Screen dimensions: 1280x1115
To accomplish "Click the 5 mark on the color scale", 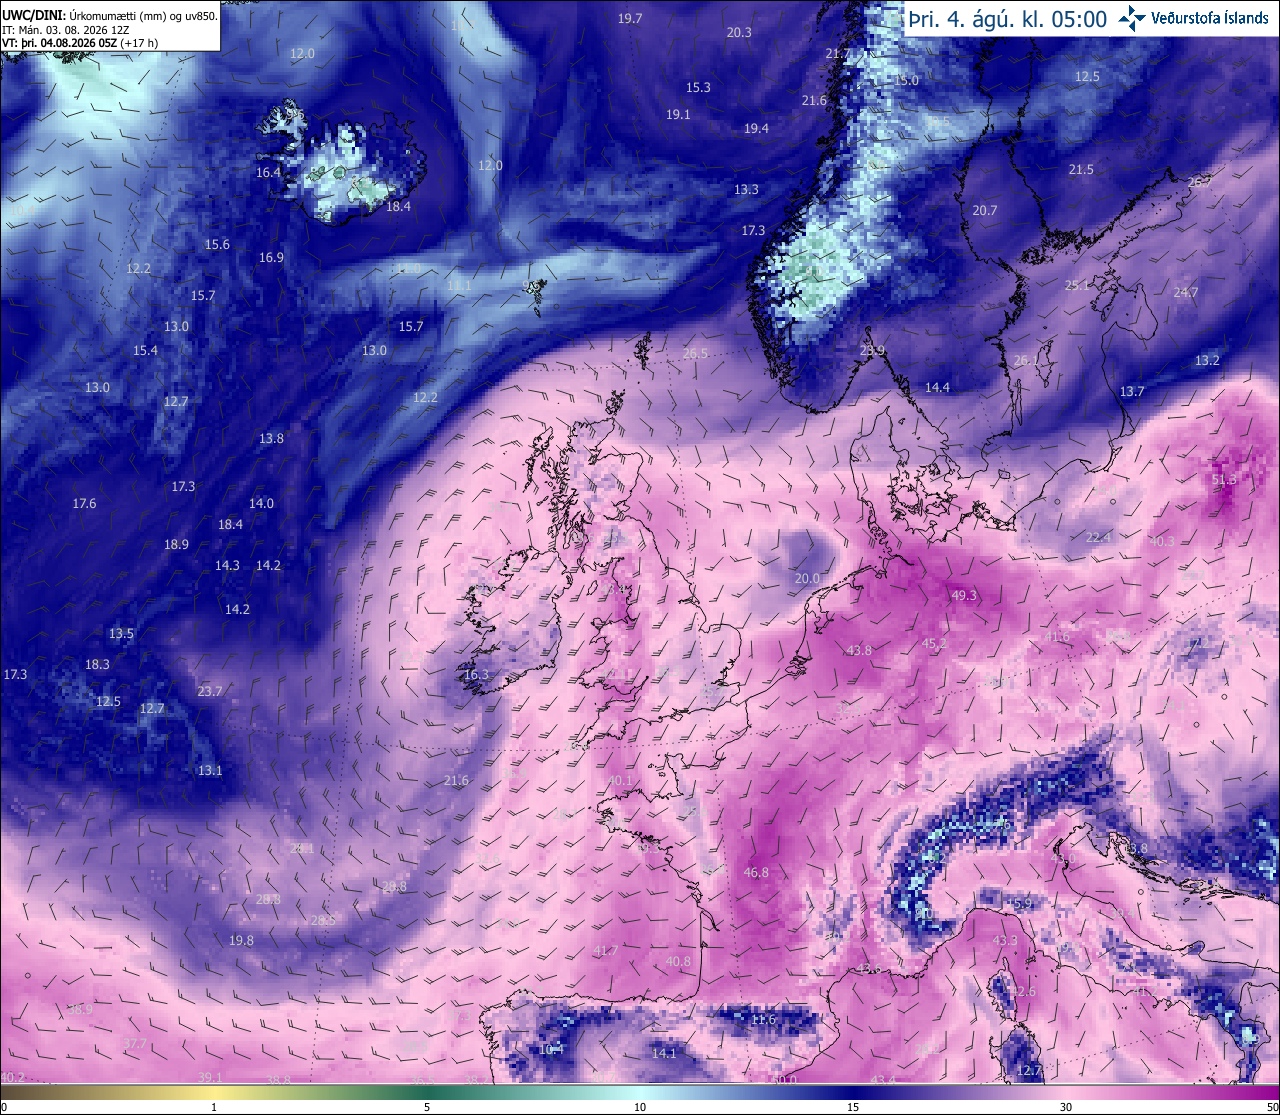I will tap(427, 1107).
